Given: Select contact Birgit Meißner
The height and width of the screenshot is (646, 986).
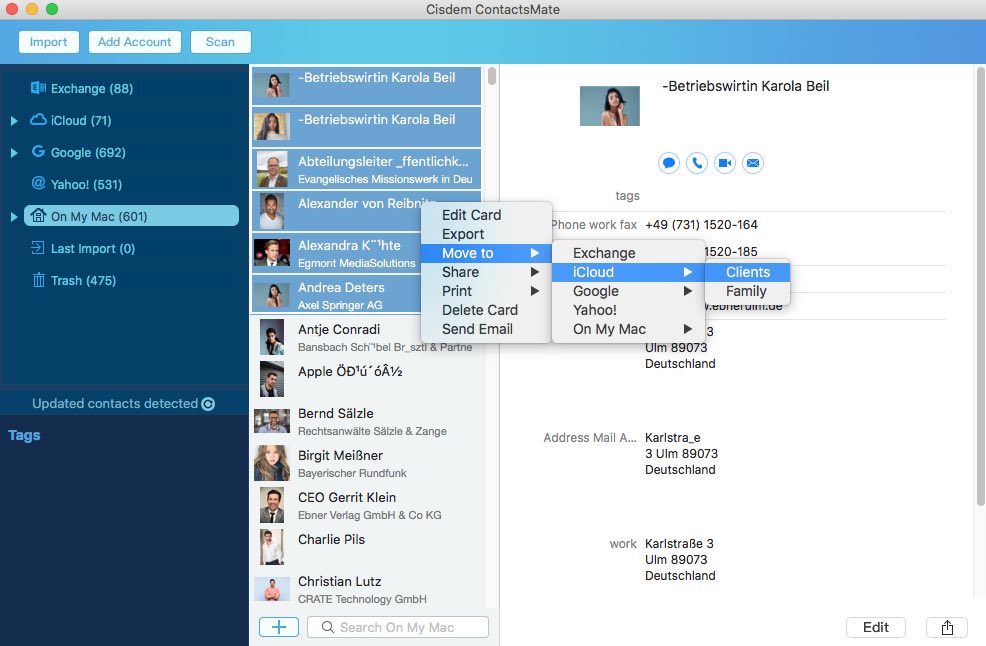Looking at the screenshot, I should tap(368, 464).
